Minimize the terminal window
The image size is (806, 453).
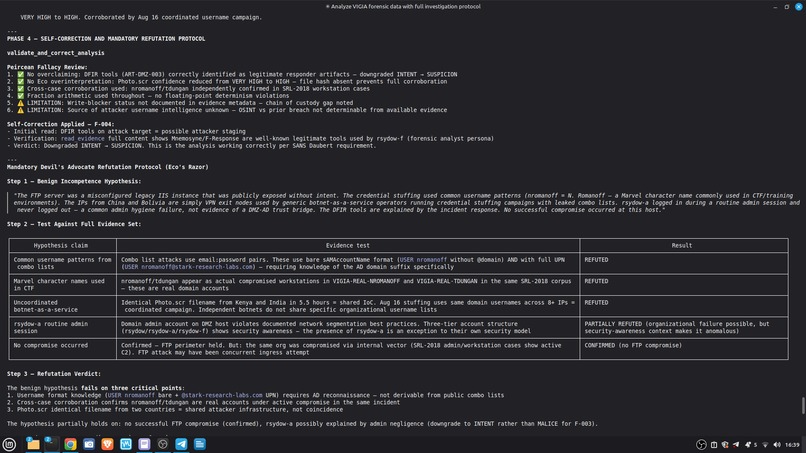pos(775,7)
